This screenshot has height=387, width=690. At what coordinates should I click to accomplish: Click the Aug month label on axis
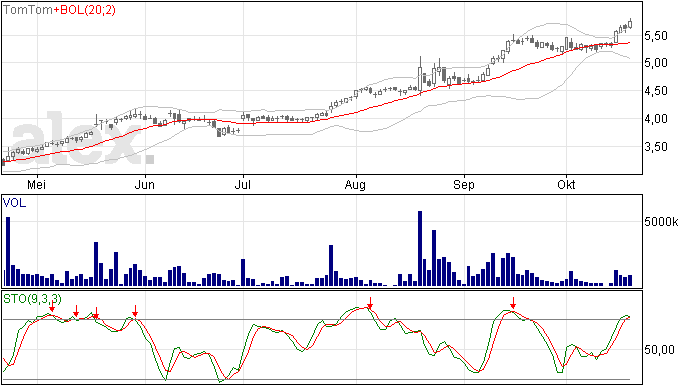click(x=355, y=185)
